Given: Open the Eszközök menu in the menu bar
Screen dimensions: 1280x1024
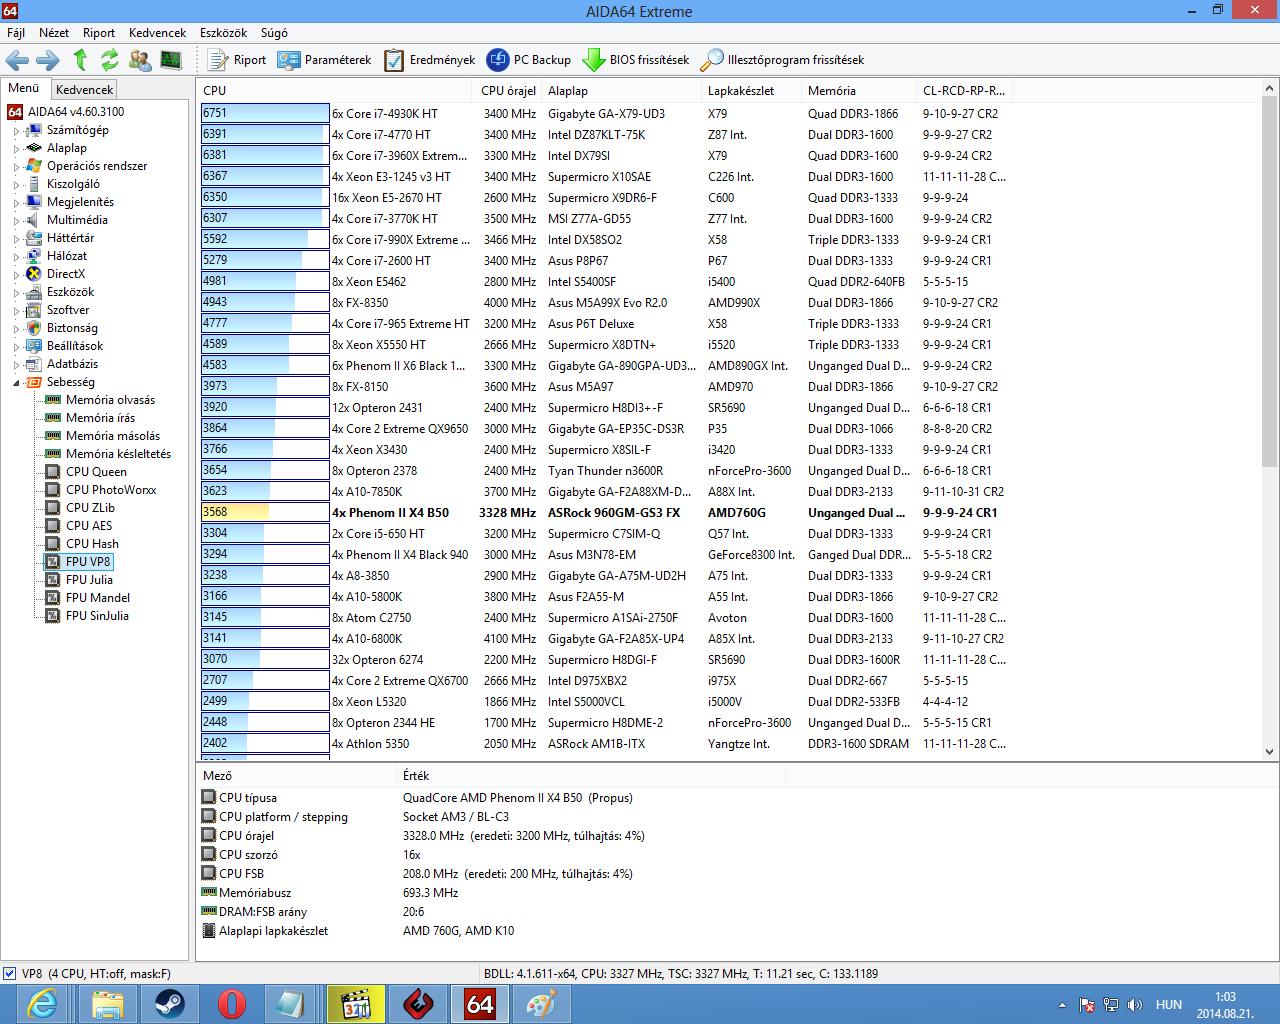Looking at the screenshot, I should 224,33.
